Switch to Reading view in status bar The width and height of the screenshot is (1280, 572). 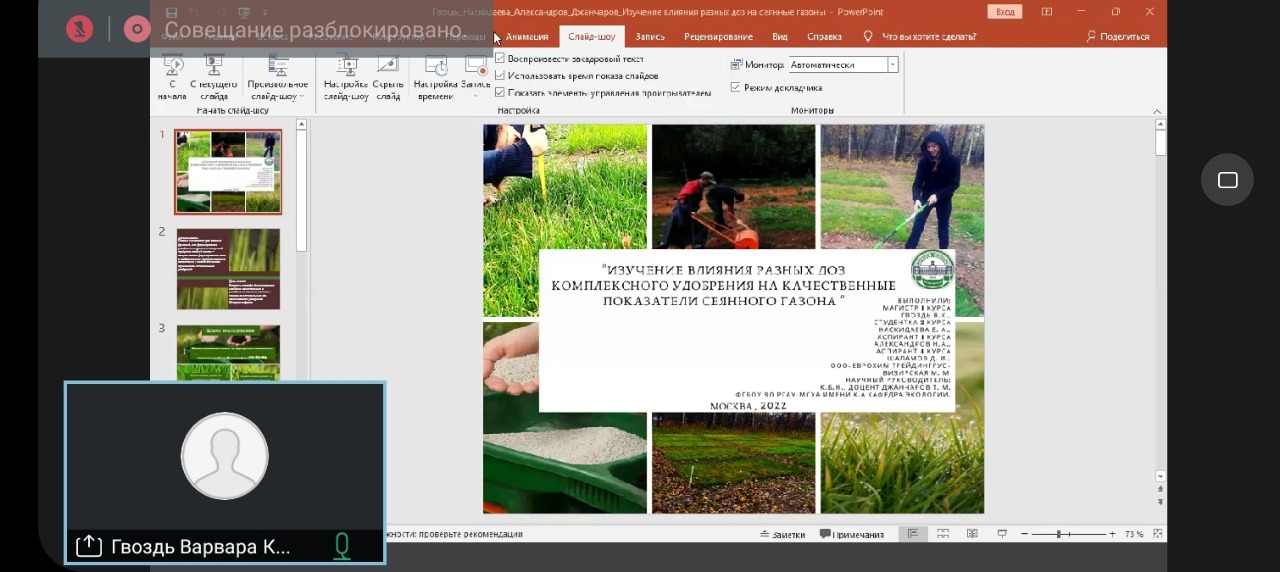pos(972,534)
